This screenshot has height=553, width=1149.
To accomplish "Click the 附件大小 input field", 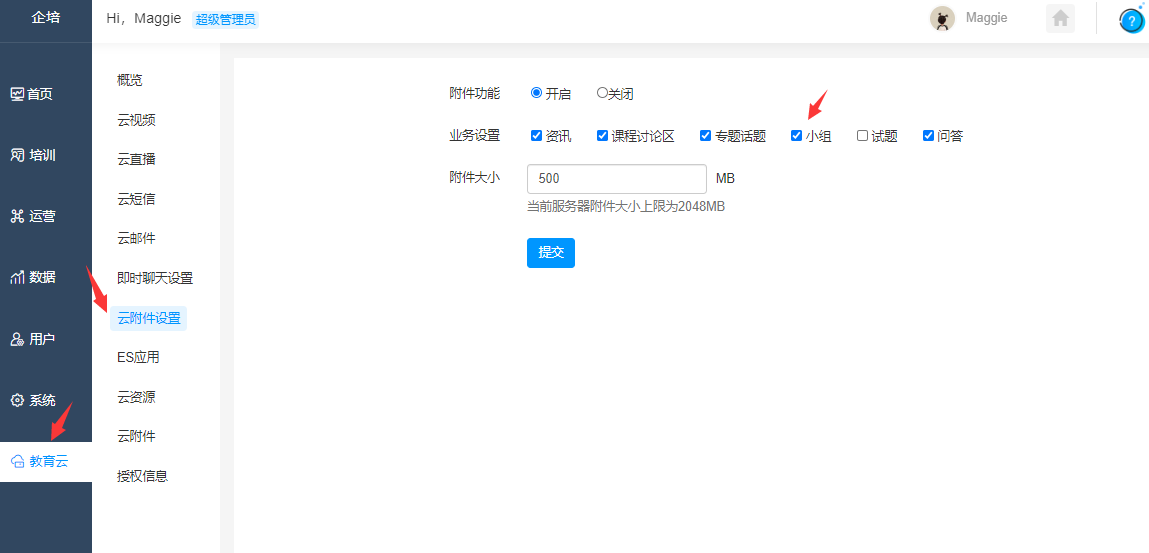I will click(x=617, y=179).
